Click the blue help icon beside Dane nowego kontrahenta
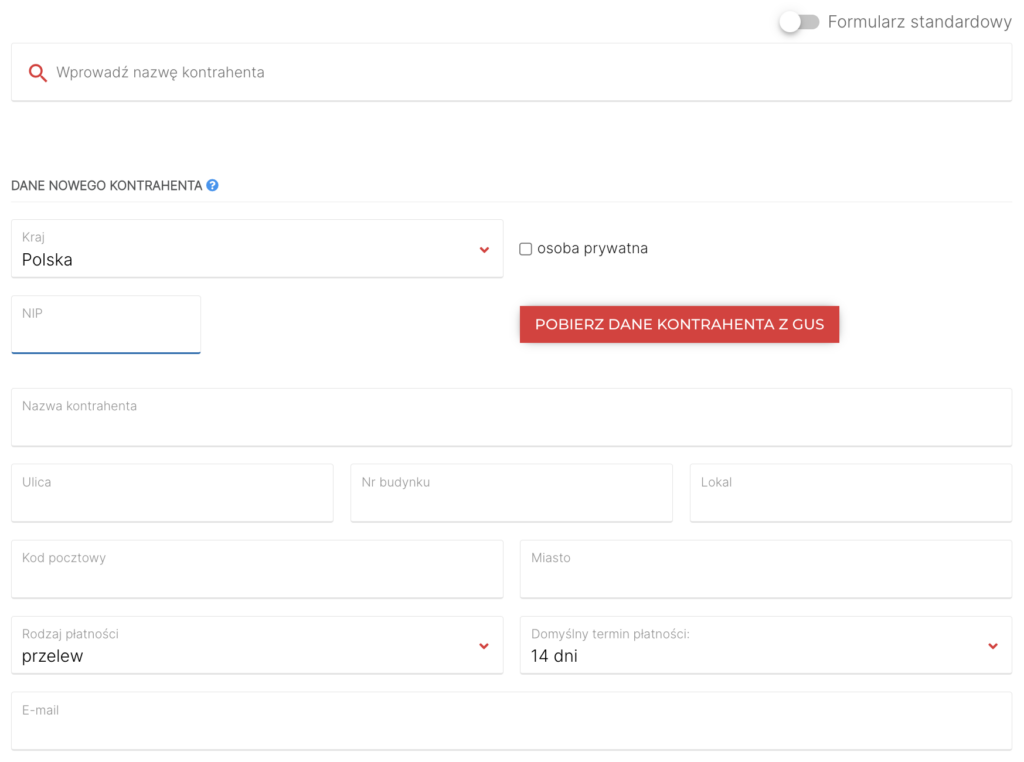 [212, 185]
